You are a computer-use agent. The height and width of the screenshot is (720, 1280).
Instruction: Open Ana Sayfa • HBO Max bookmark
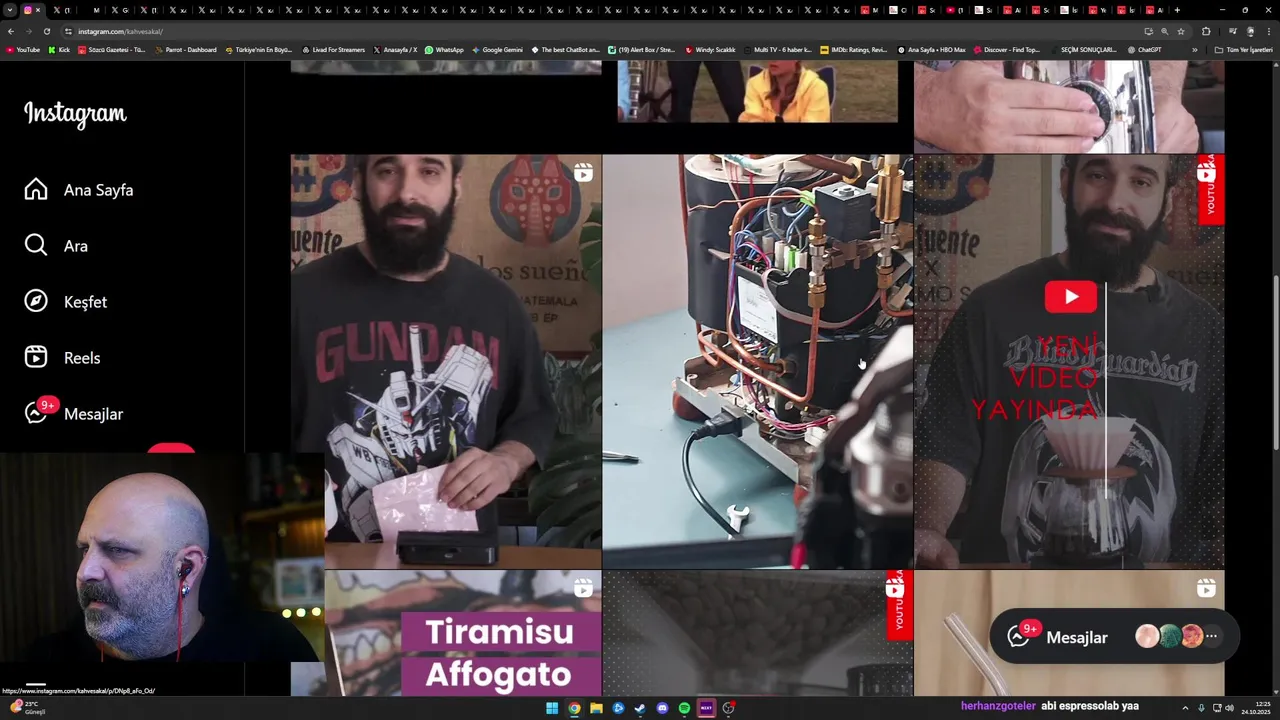[x=931, y=50]
